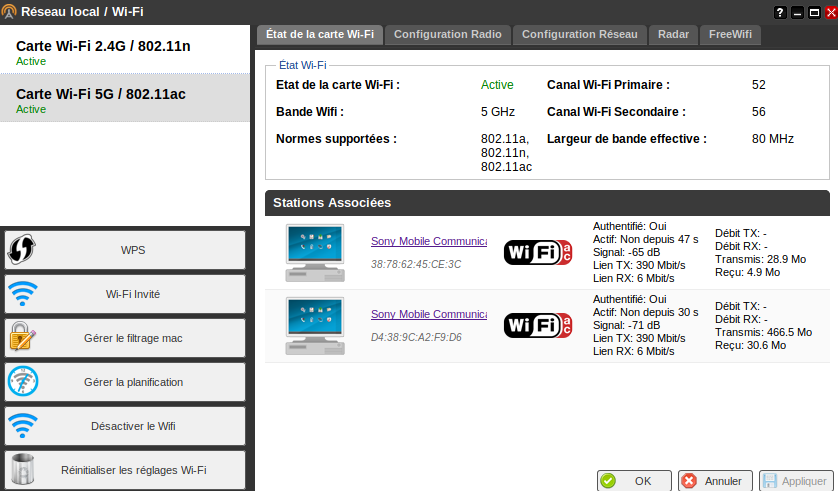
Task: Click the second station's WiFi ac badge
Action: pos(538,325)
